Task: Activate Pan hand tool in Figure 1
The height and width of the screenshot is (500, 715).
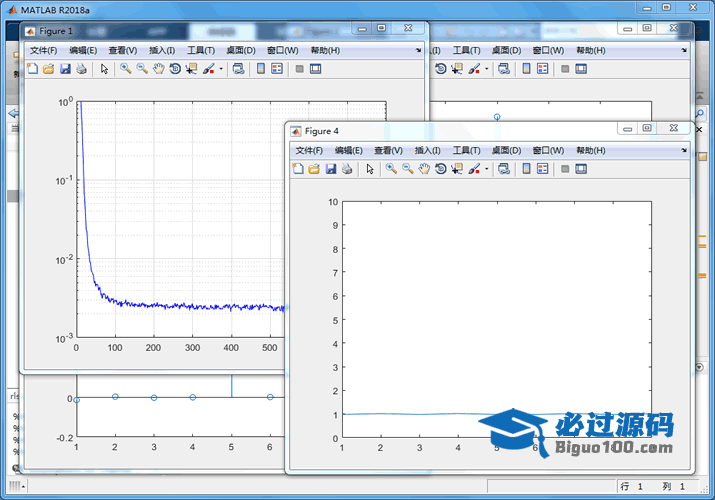Action: click(x=159, y=69)
